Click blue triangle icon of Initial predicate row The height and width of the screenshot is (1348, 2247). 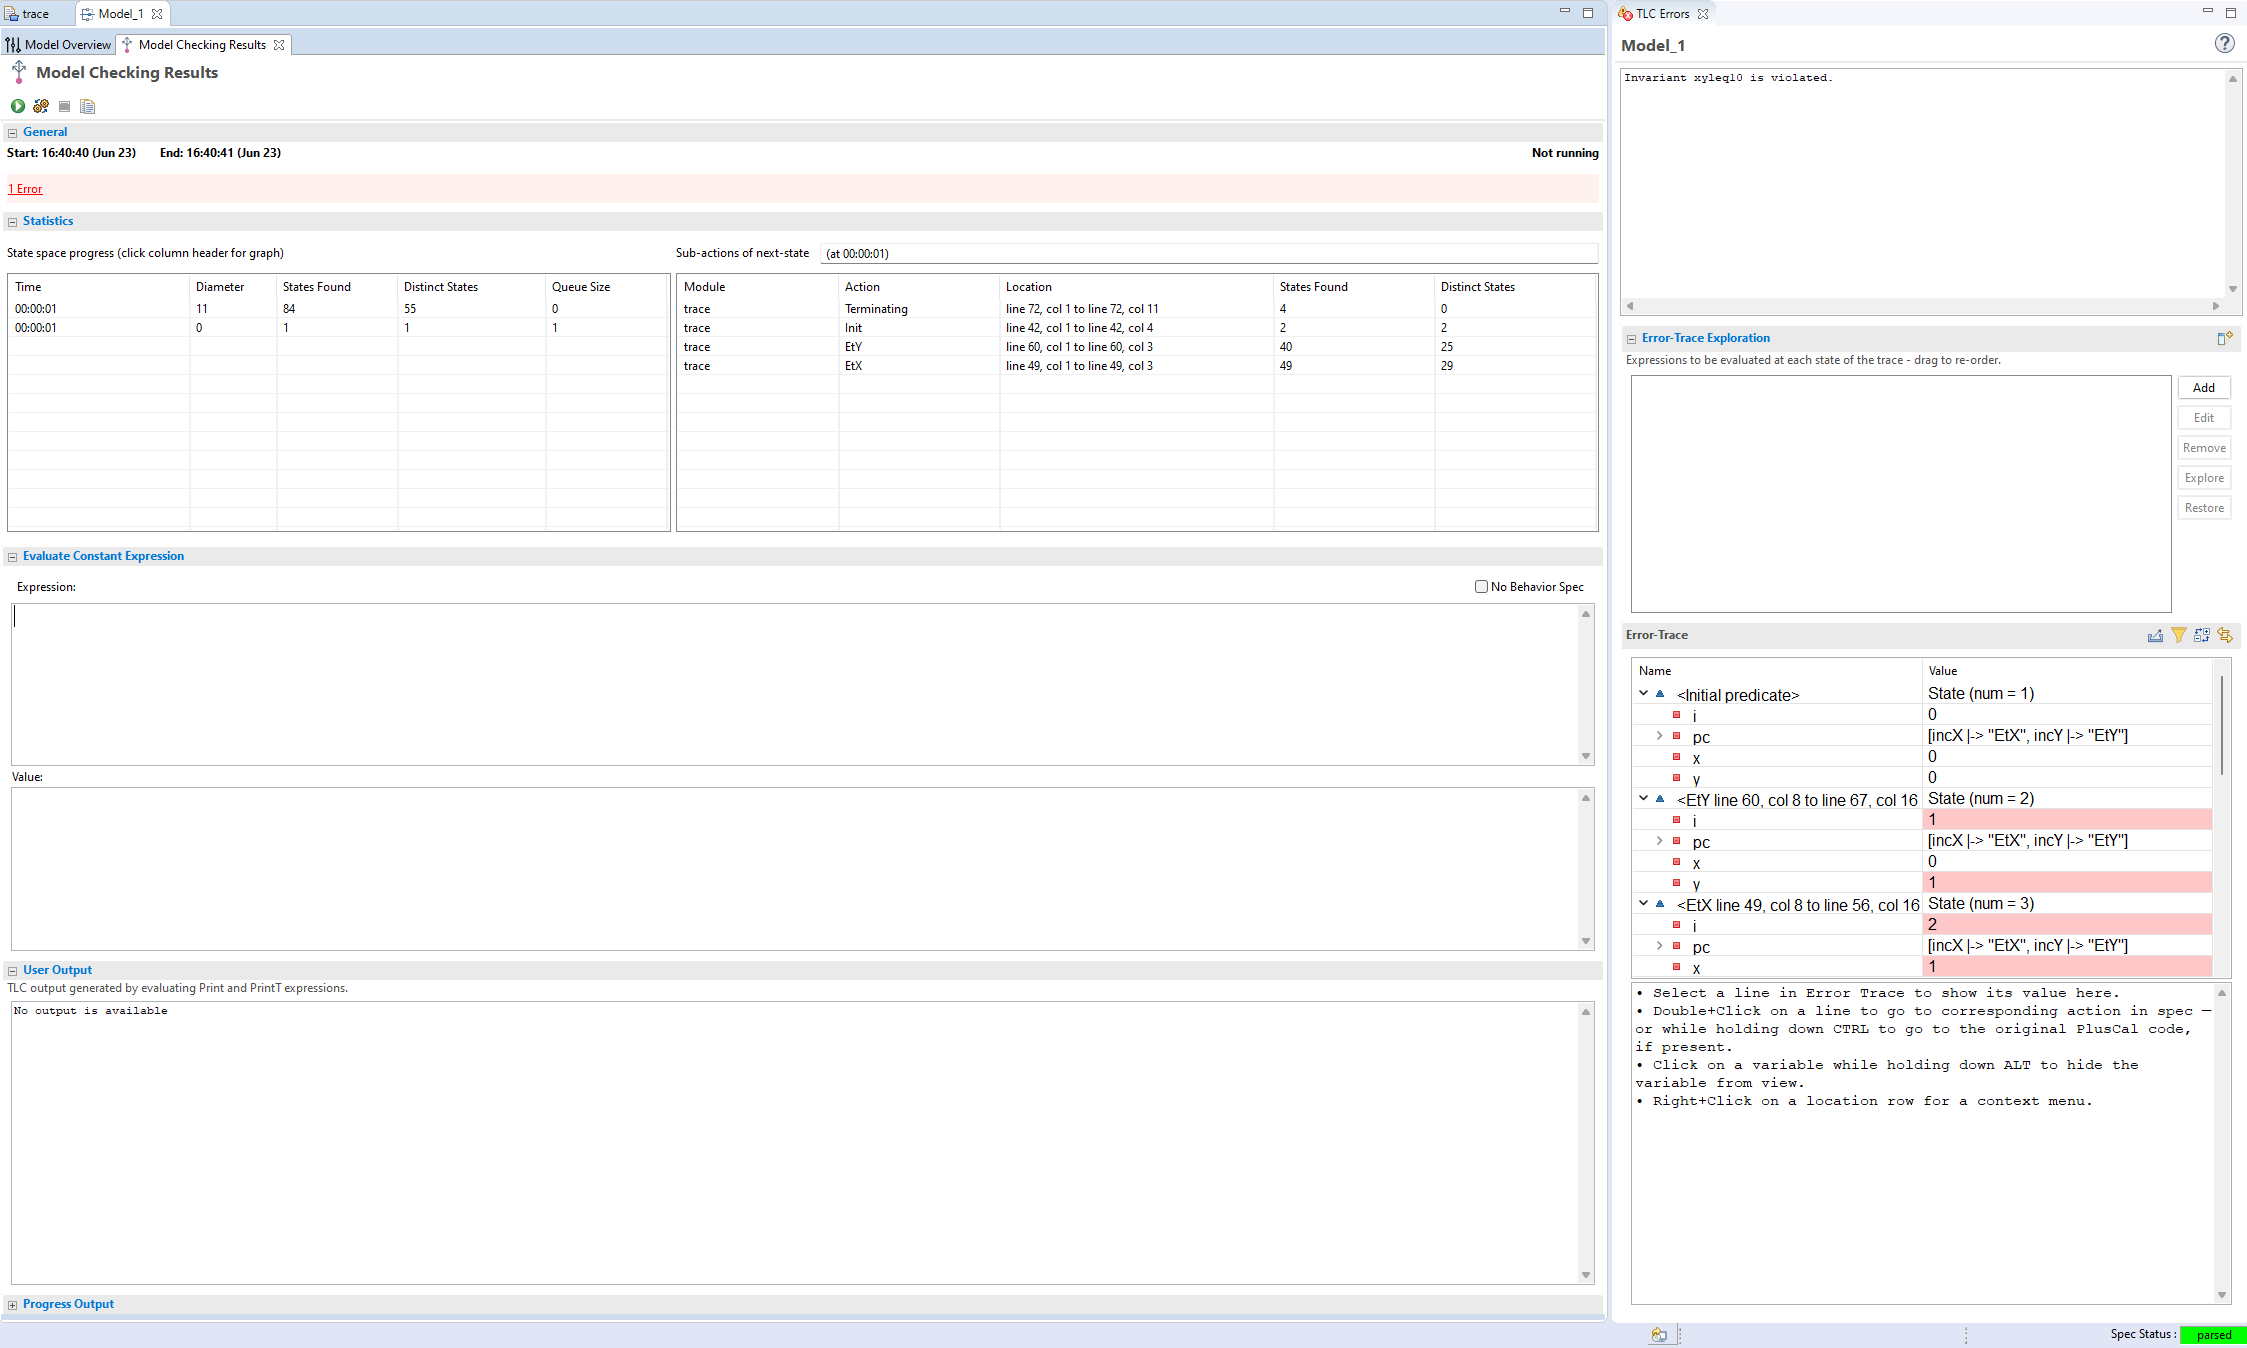(x=1660, y=694)
